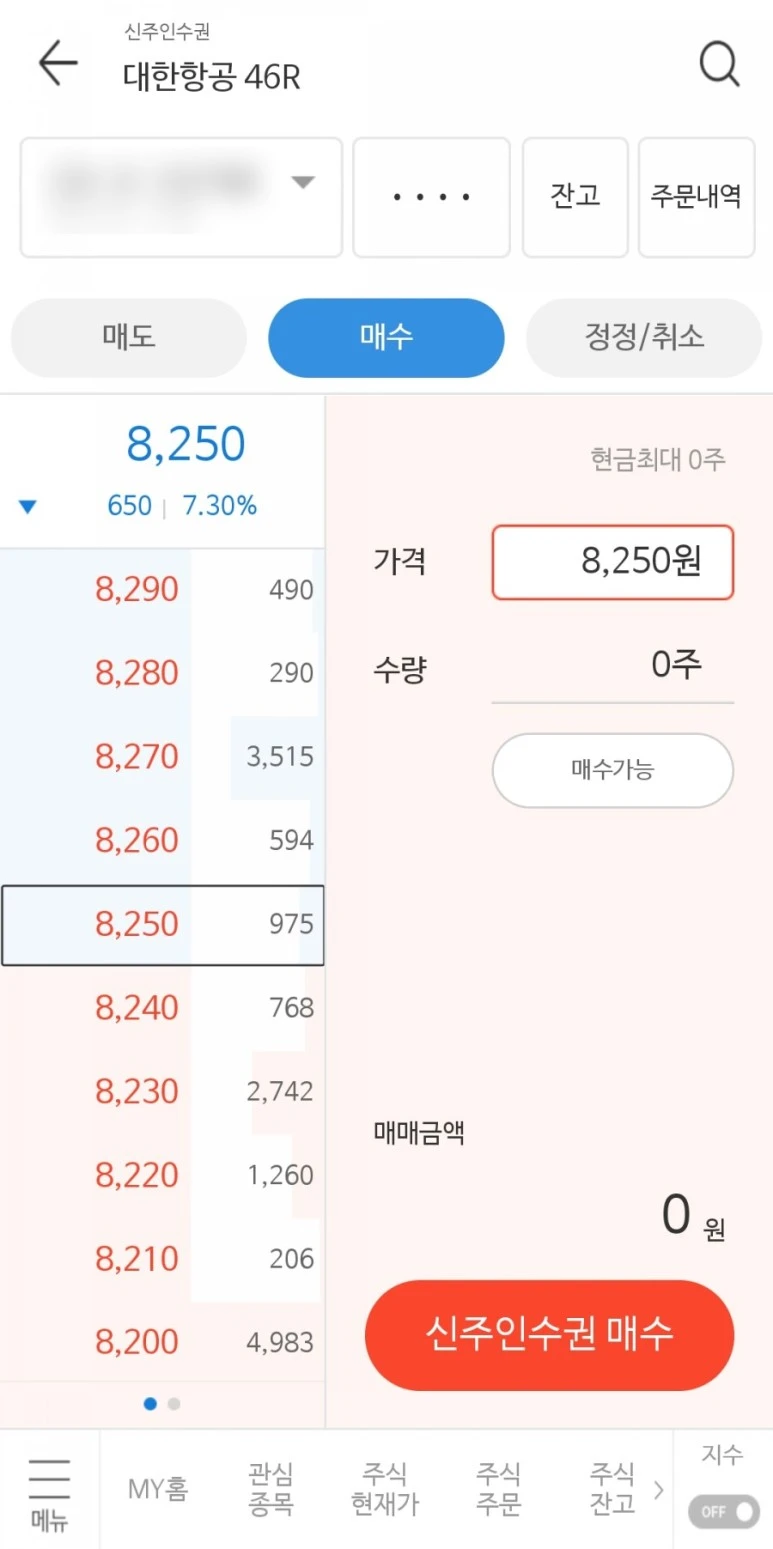Tap the back arrow icon

57,64
